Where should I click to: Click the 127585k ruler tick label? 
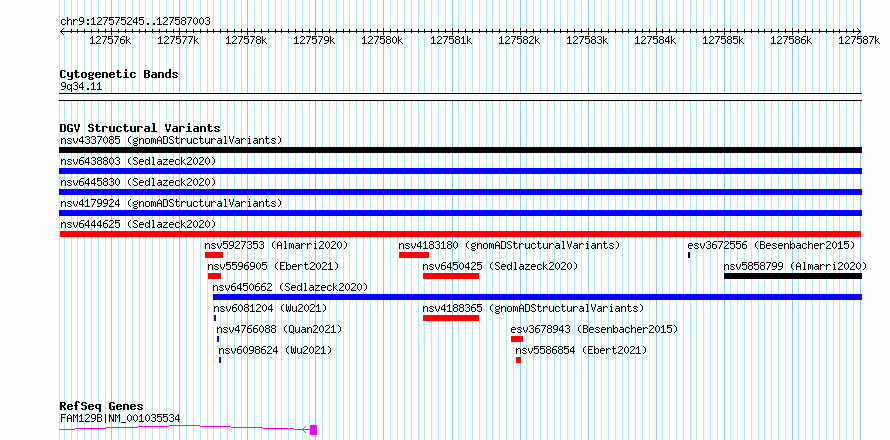pos(724,40)
